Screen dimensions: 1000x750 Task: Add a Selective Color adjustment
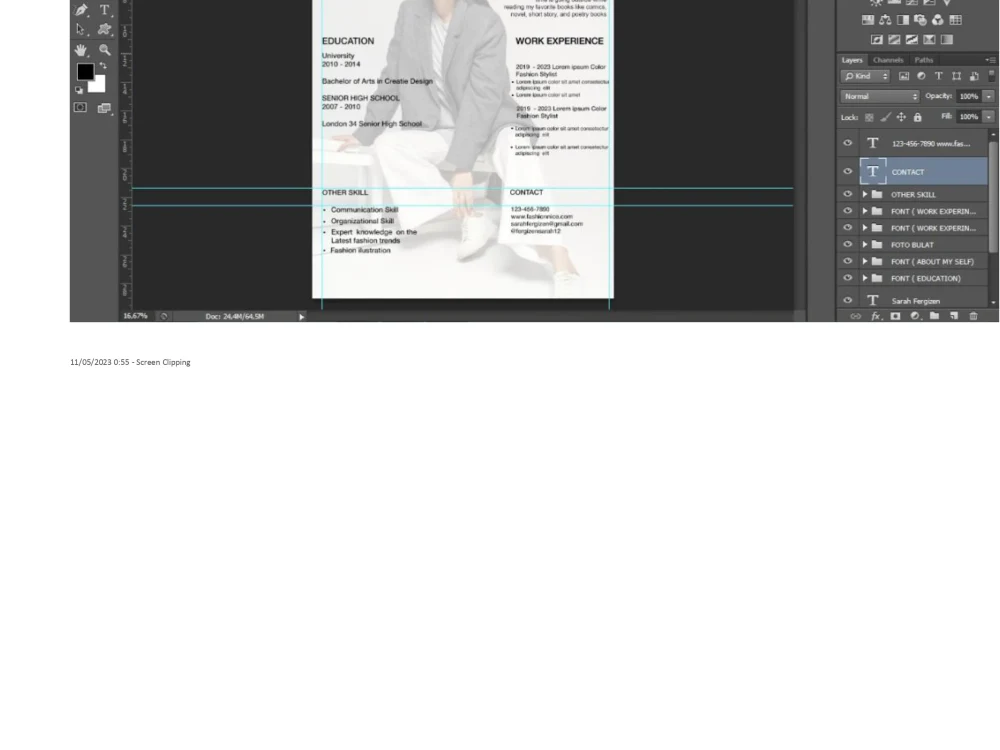(929, 40)
